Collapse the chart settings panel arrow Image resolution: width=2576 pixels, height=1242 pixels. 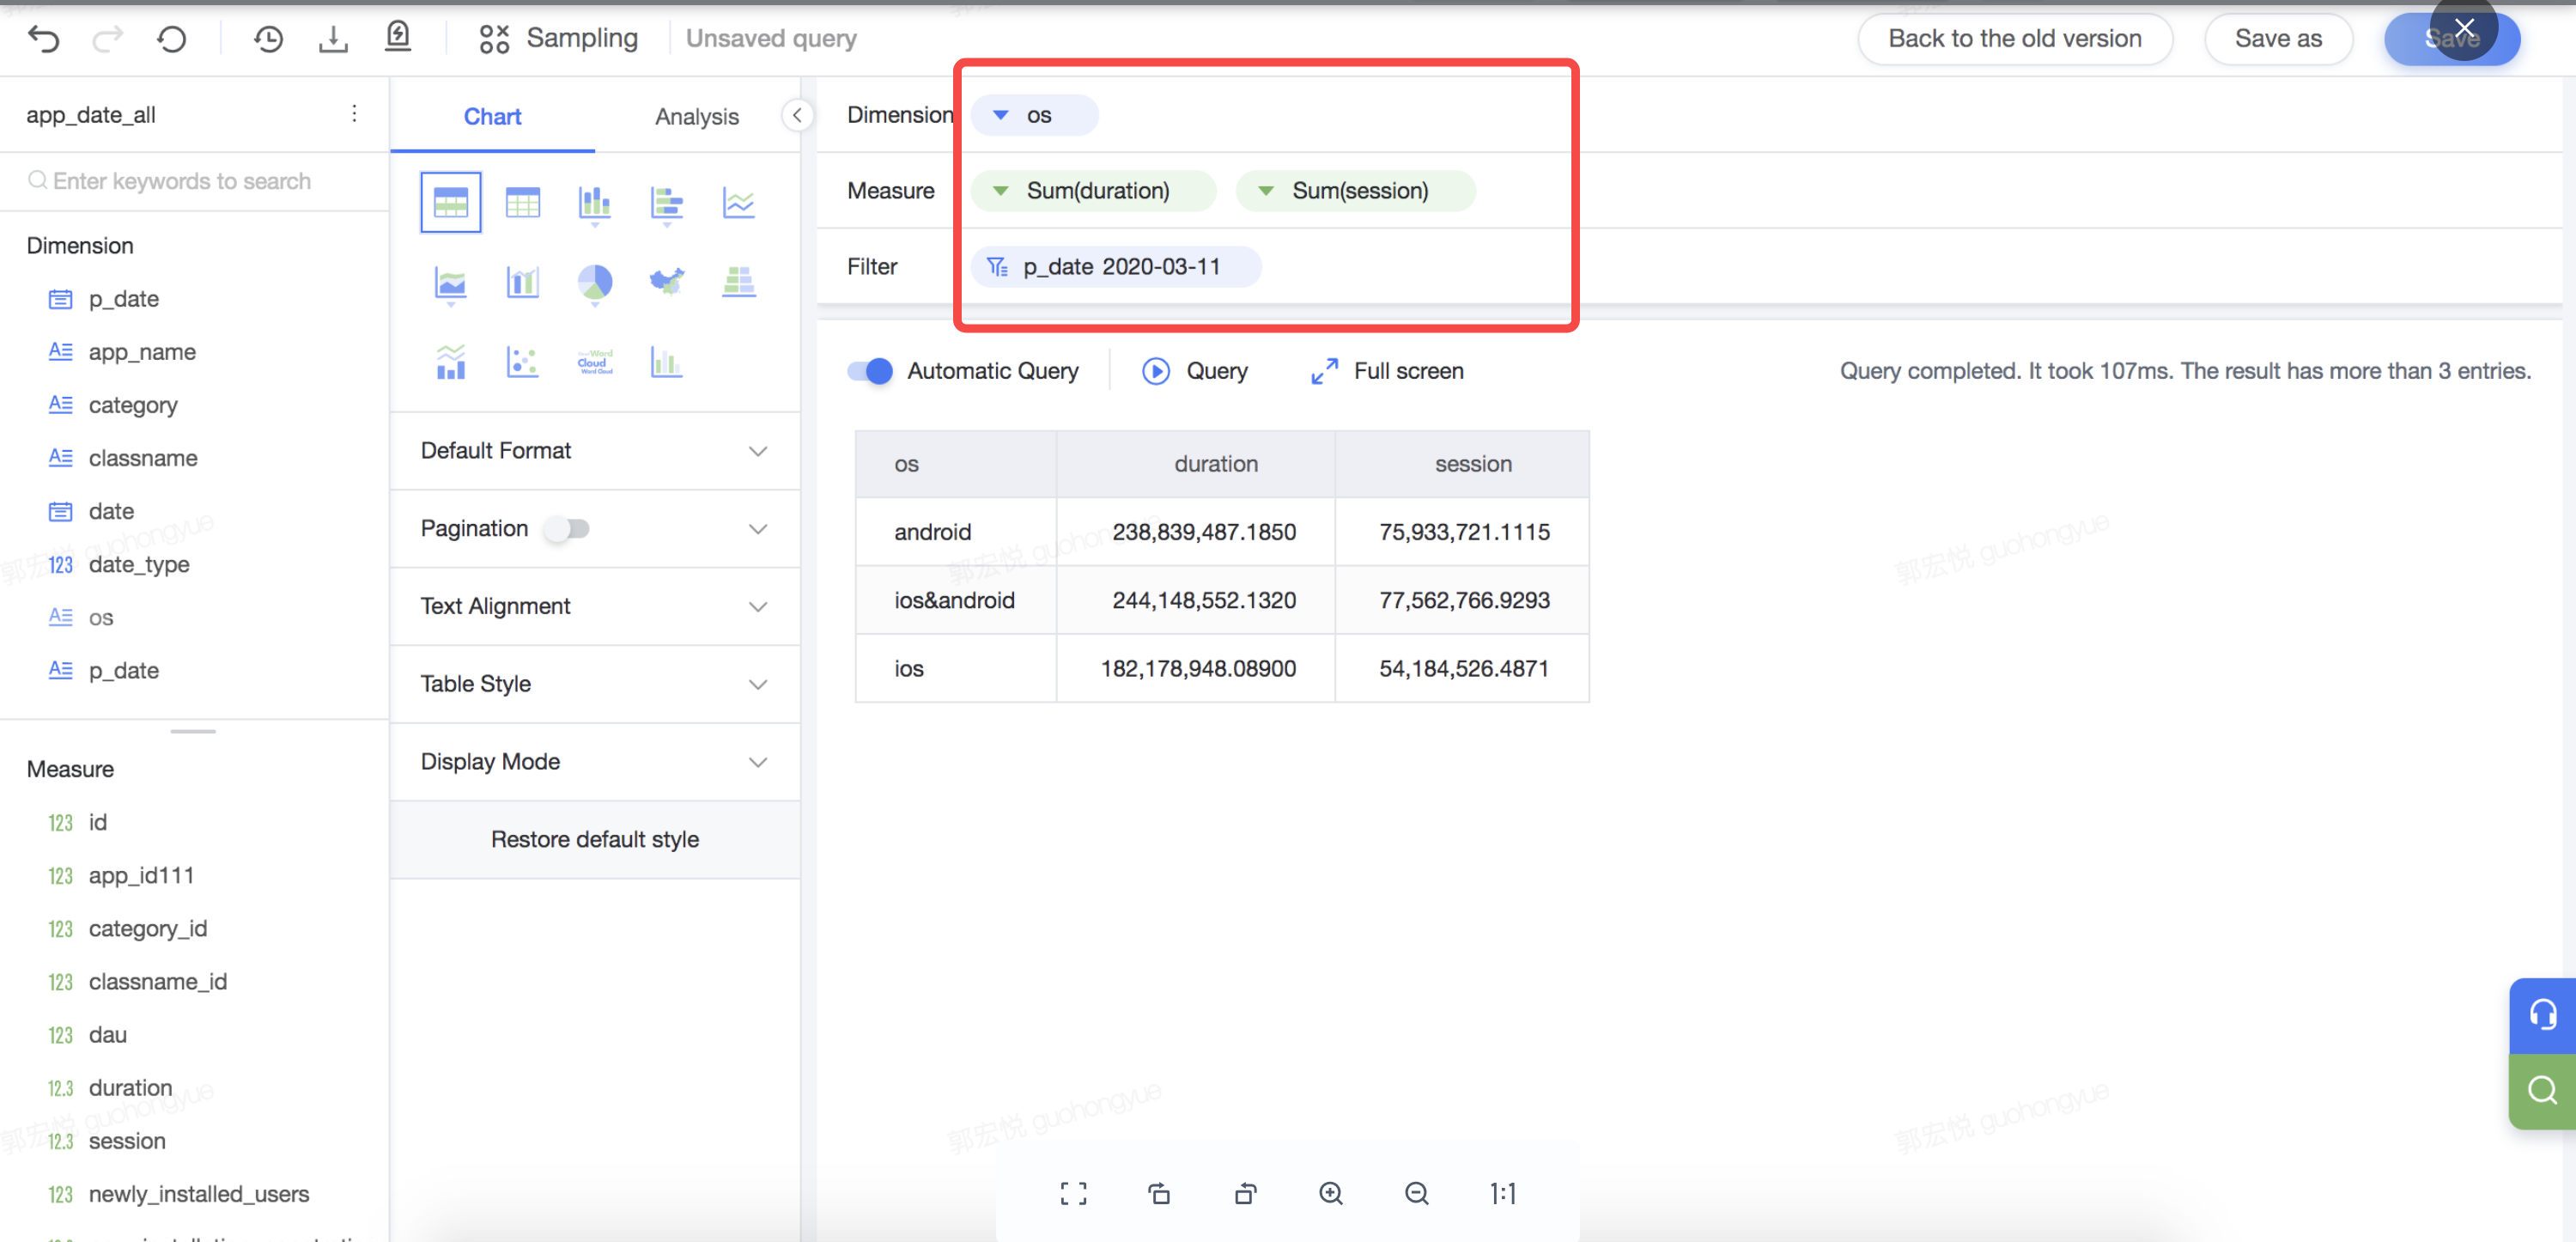797,115
